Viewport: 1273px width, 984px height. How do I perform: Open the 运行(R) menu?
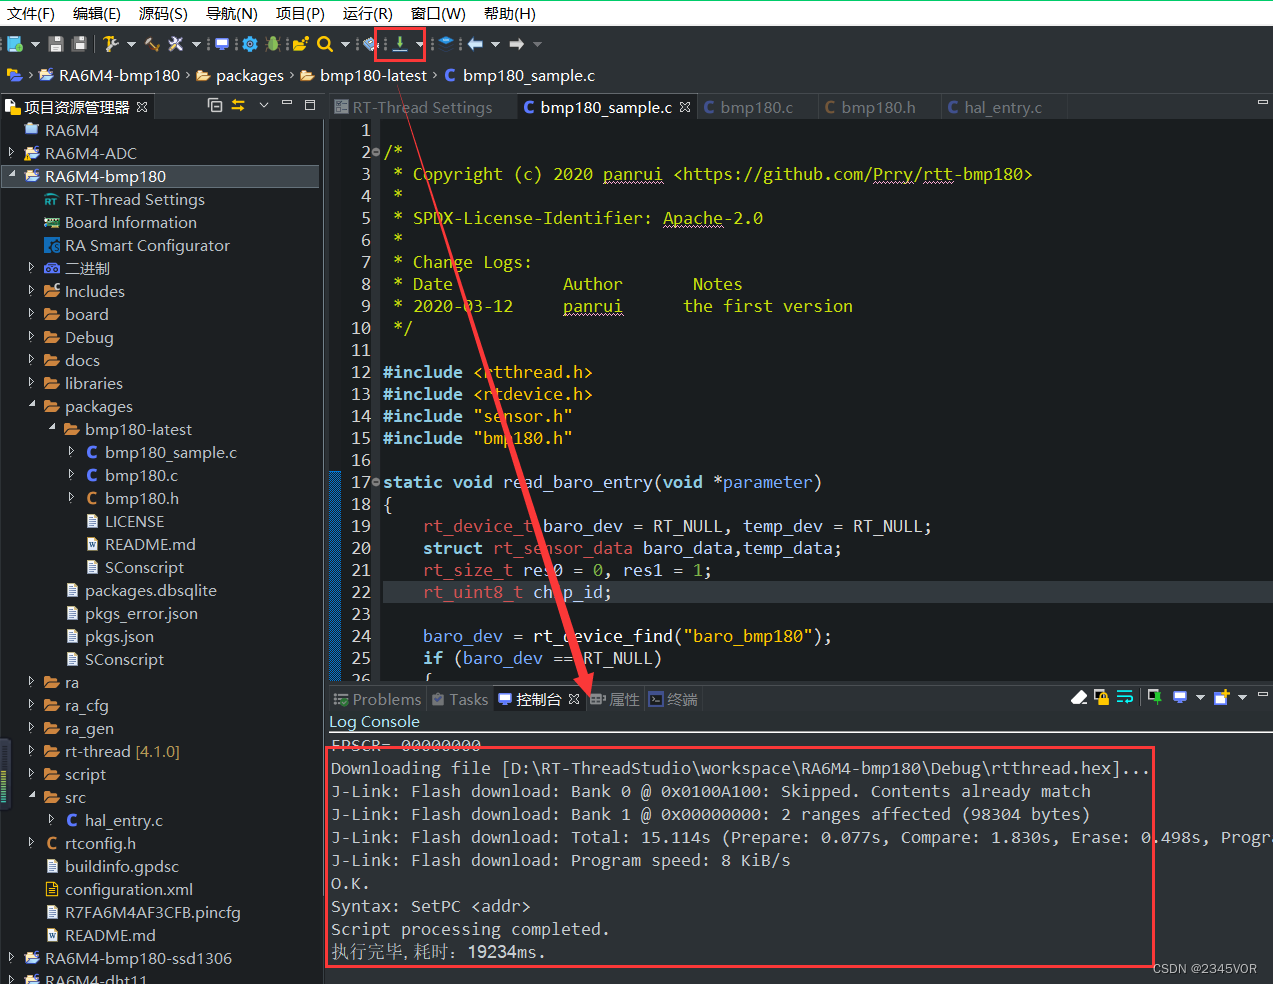(x=367, y=13)
